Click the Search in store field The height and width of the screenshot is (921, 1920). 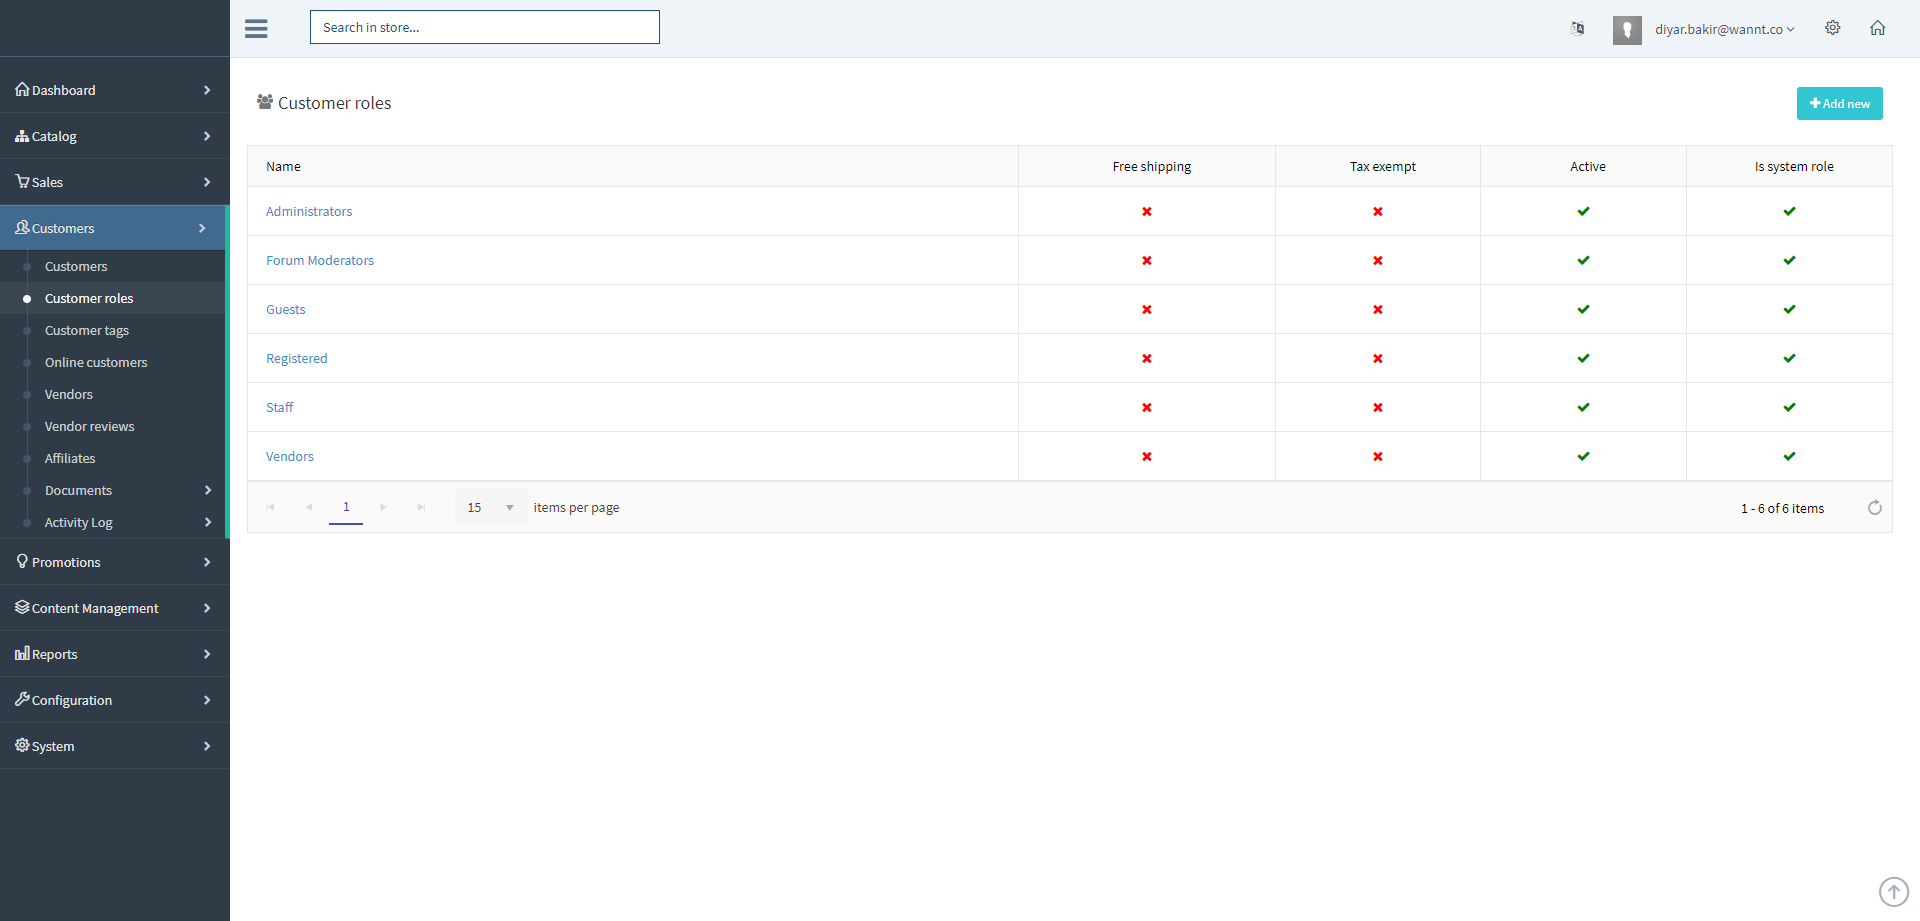point(484,28)
